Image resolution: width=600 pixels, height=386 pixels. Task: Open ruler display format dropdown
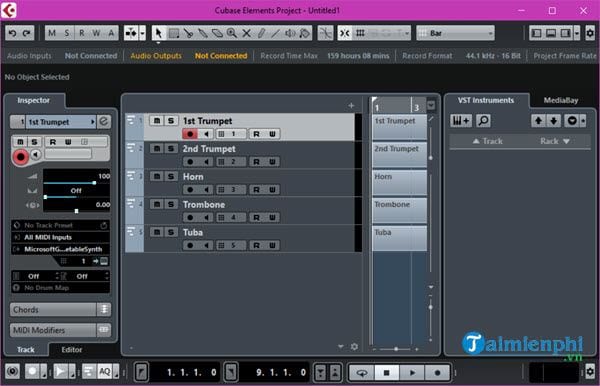[x=431, y=105]
